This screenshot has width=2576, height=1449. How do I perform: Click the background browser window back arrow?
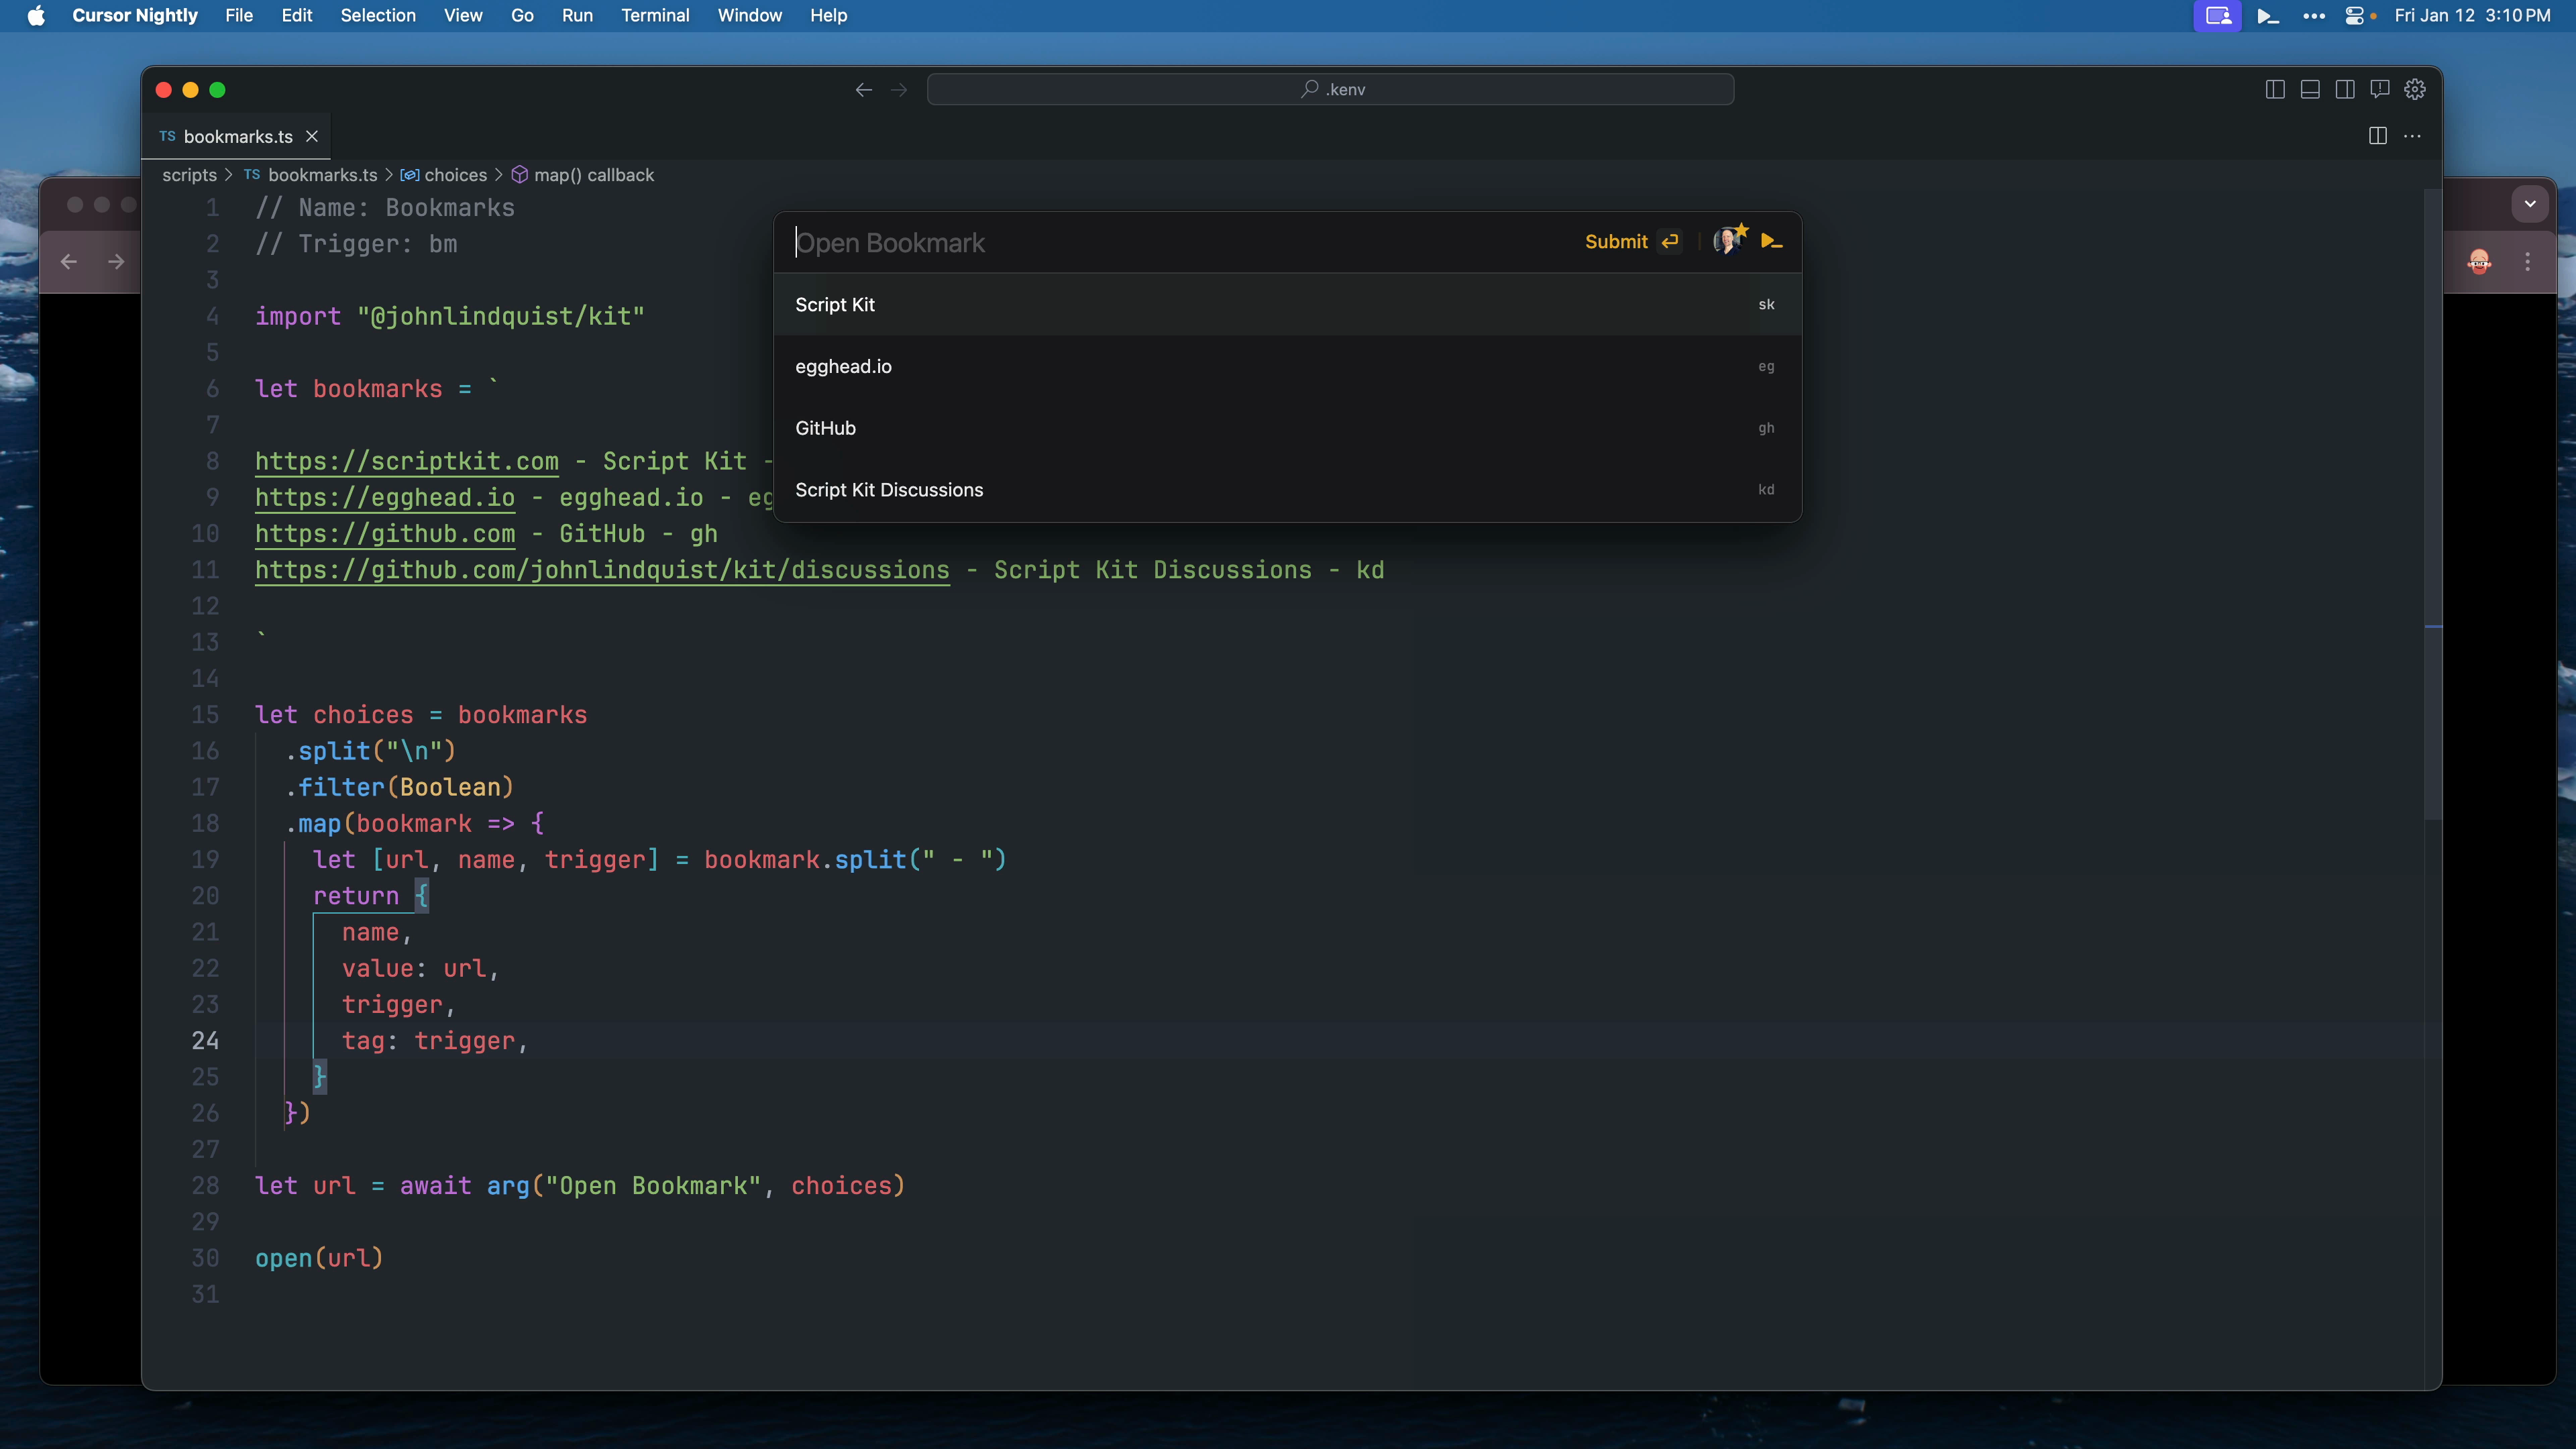69,262
